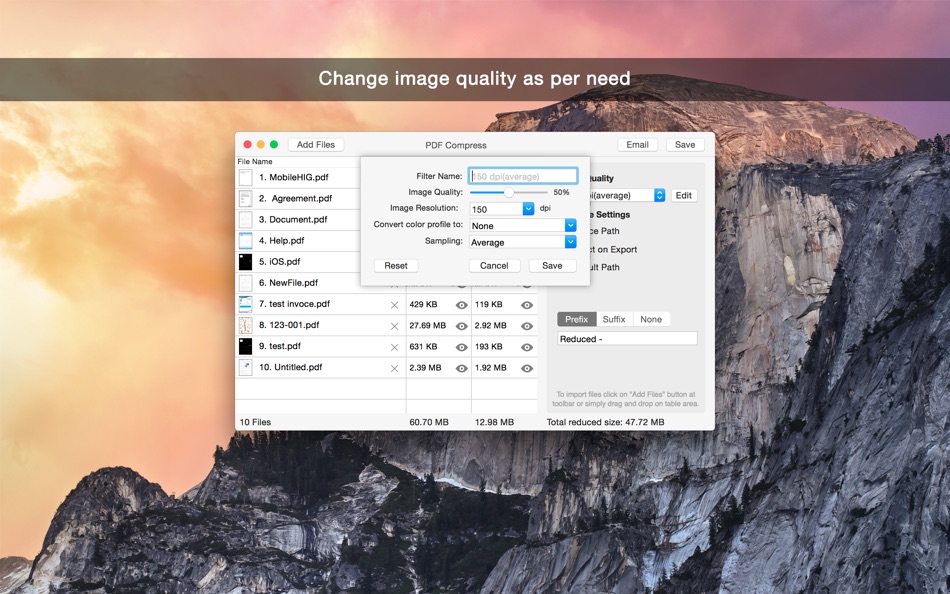Remove Untitled.pdf via its X icon
Screen dimensions: 950x594
point(394,369)
